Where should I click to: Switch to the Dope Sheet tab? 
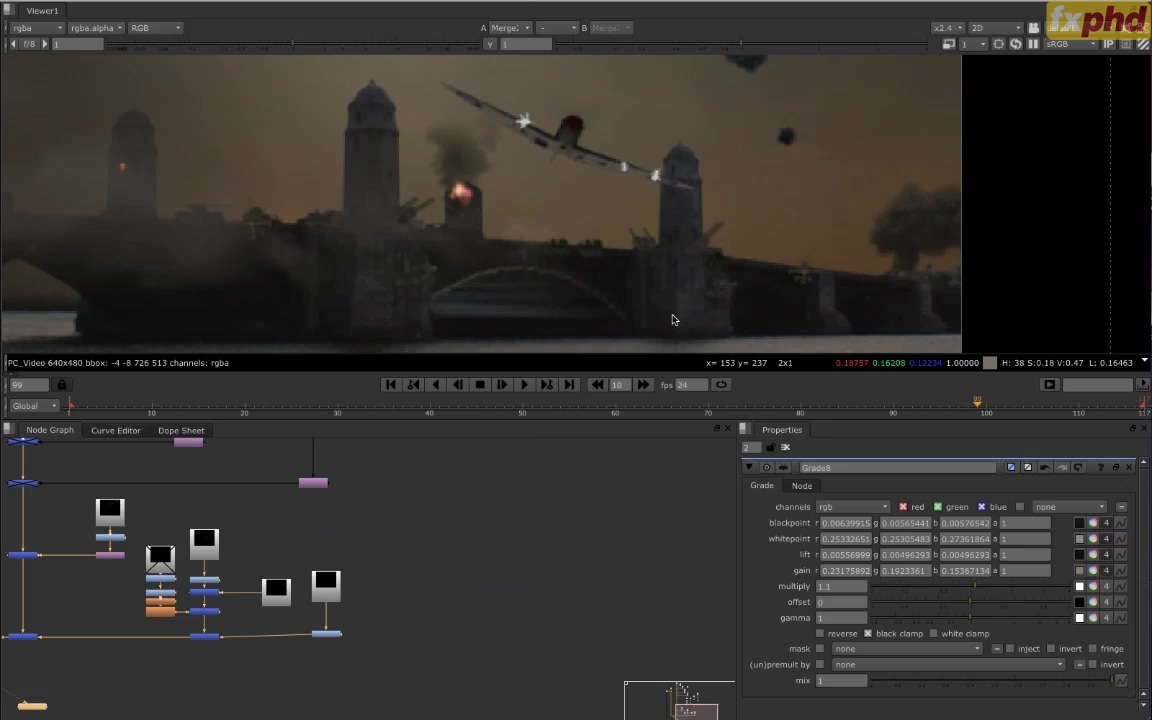(181, 431)
